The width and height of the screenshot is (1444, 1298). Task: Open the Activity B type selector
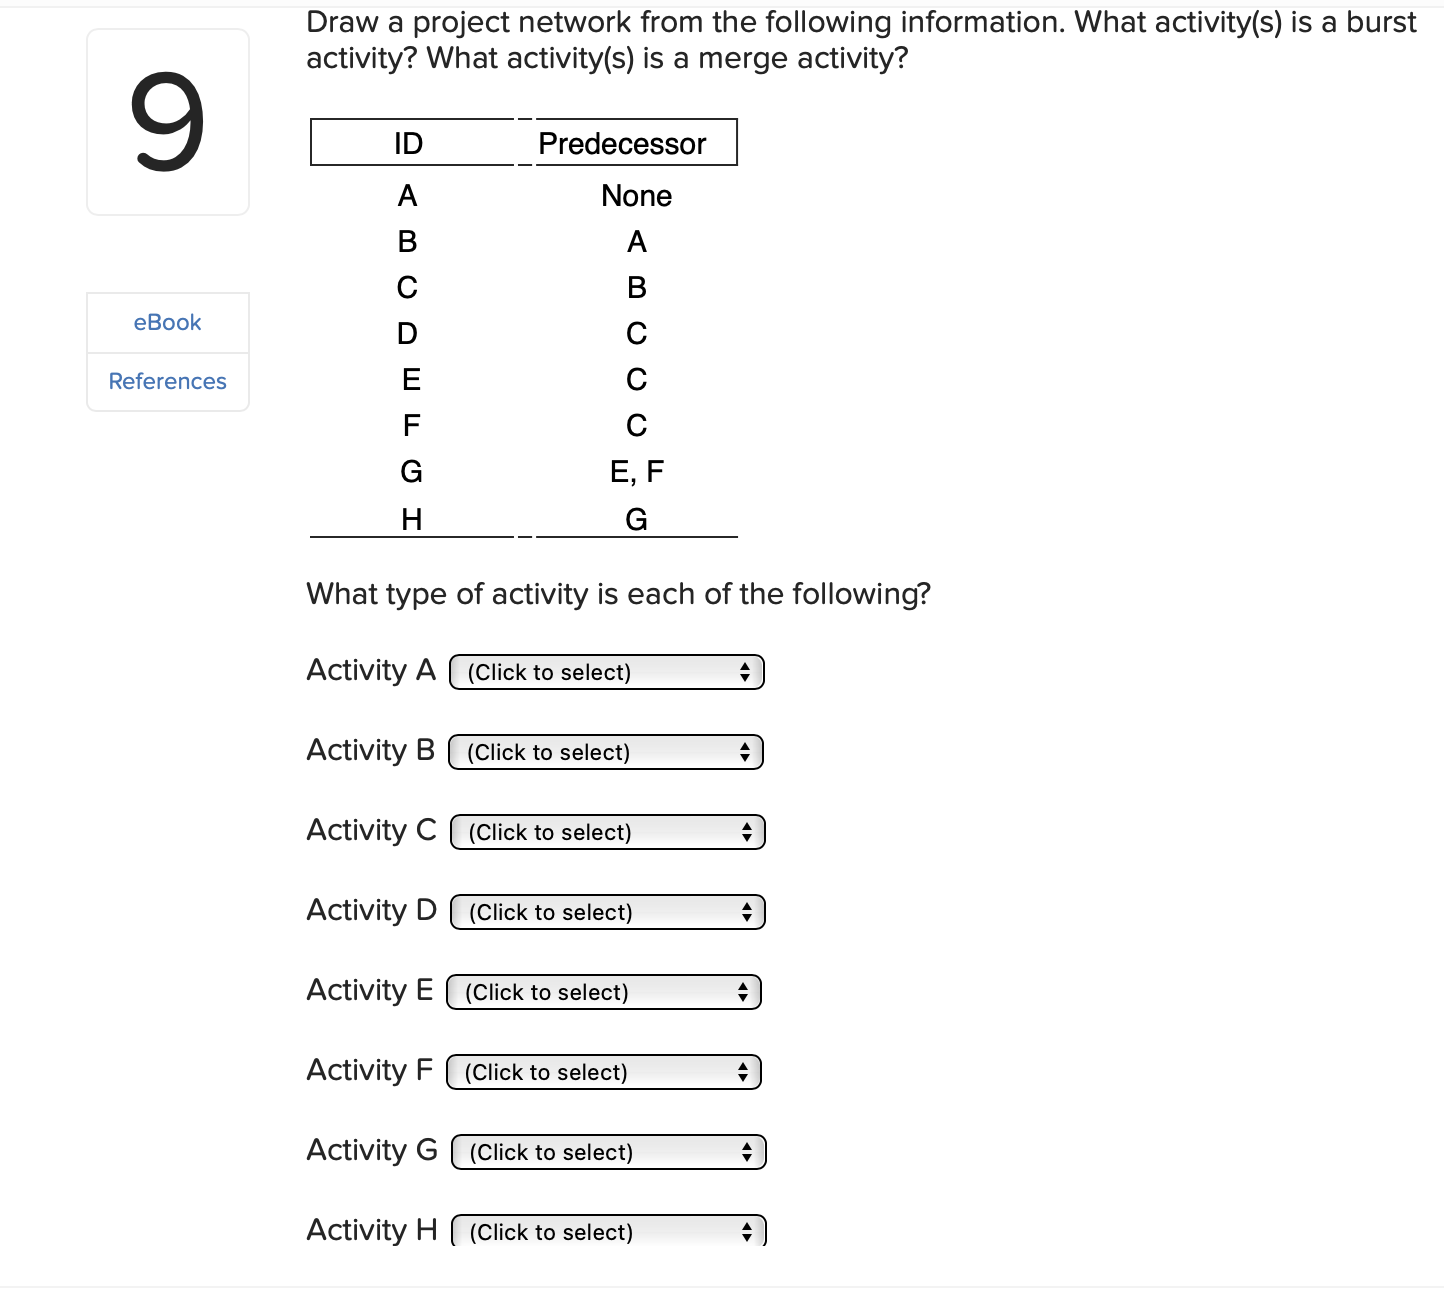[606, 751]
